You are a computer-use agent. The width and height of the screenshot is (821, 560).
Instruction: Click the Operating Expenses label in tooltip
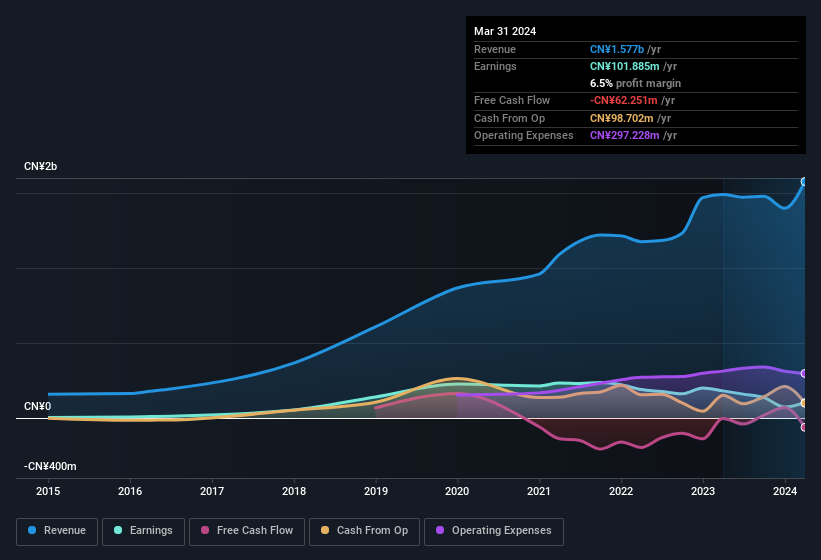[x=524, y=136]
